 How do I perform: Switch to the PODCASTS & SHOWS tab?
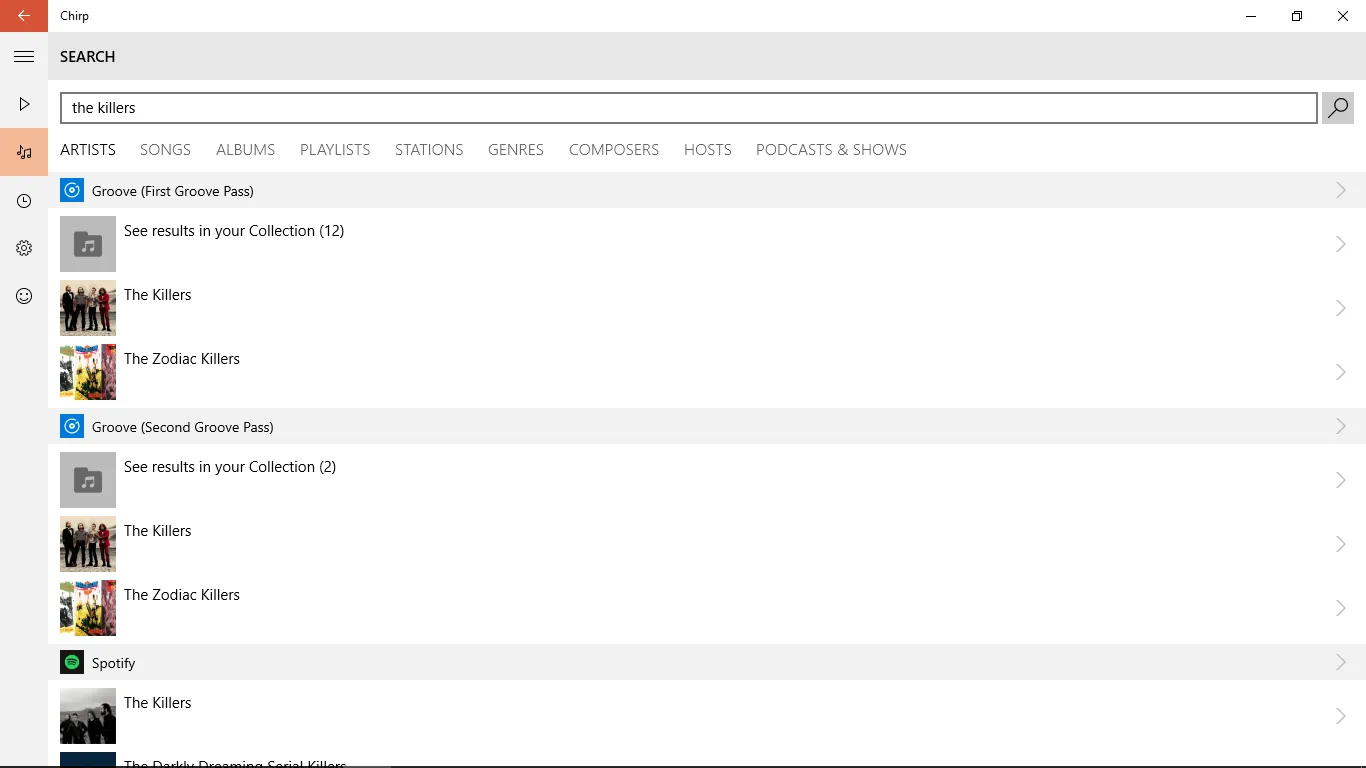click(x=831, y=150)
